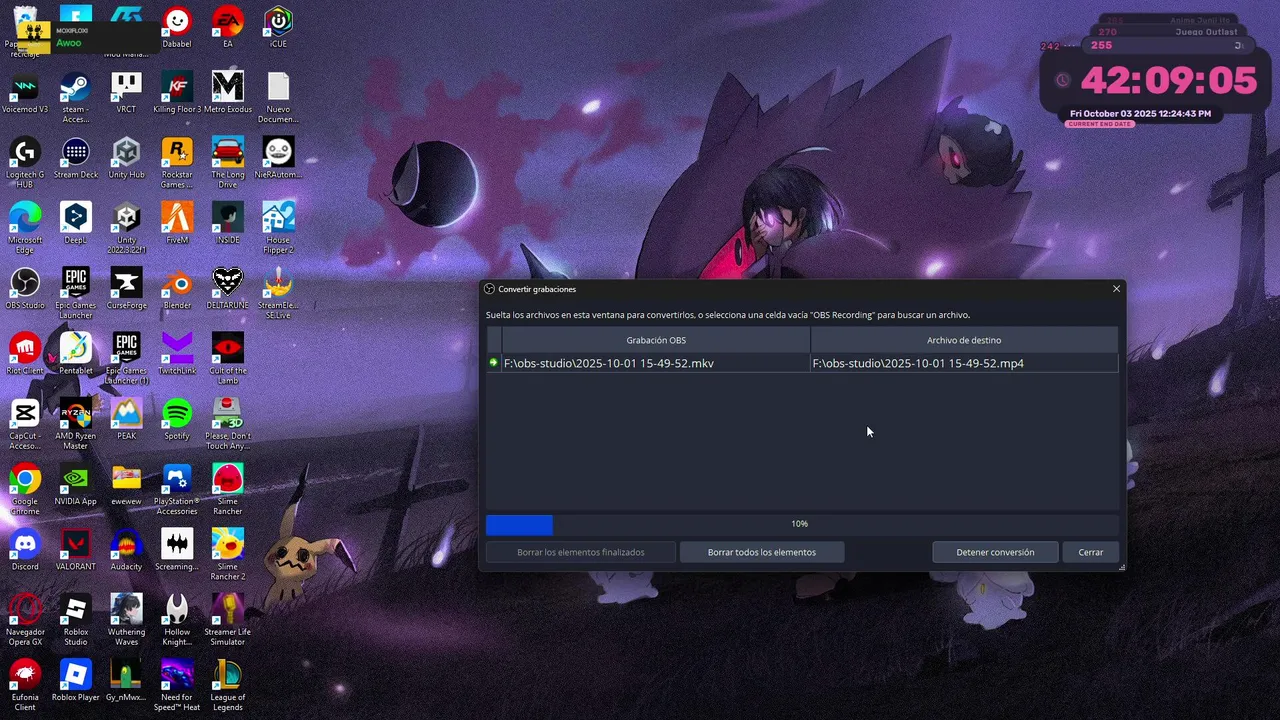Launch NieR Automata icon

278,158
